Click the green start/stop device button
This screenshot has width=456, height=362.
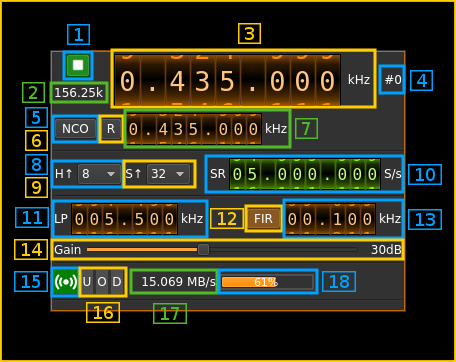coord(78,65)
